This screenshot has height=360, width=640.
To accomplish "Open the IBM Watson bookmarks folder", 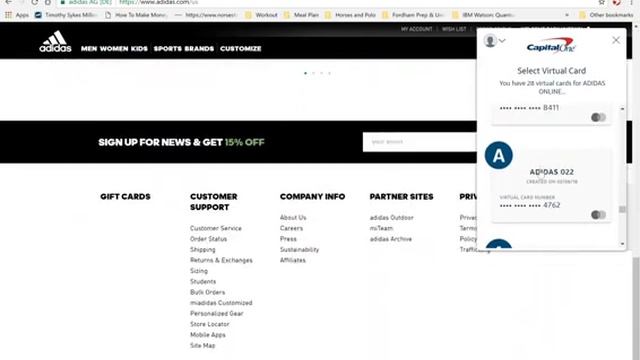I will point(484,15).
